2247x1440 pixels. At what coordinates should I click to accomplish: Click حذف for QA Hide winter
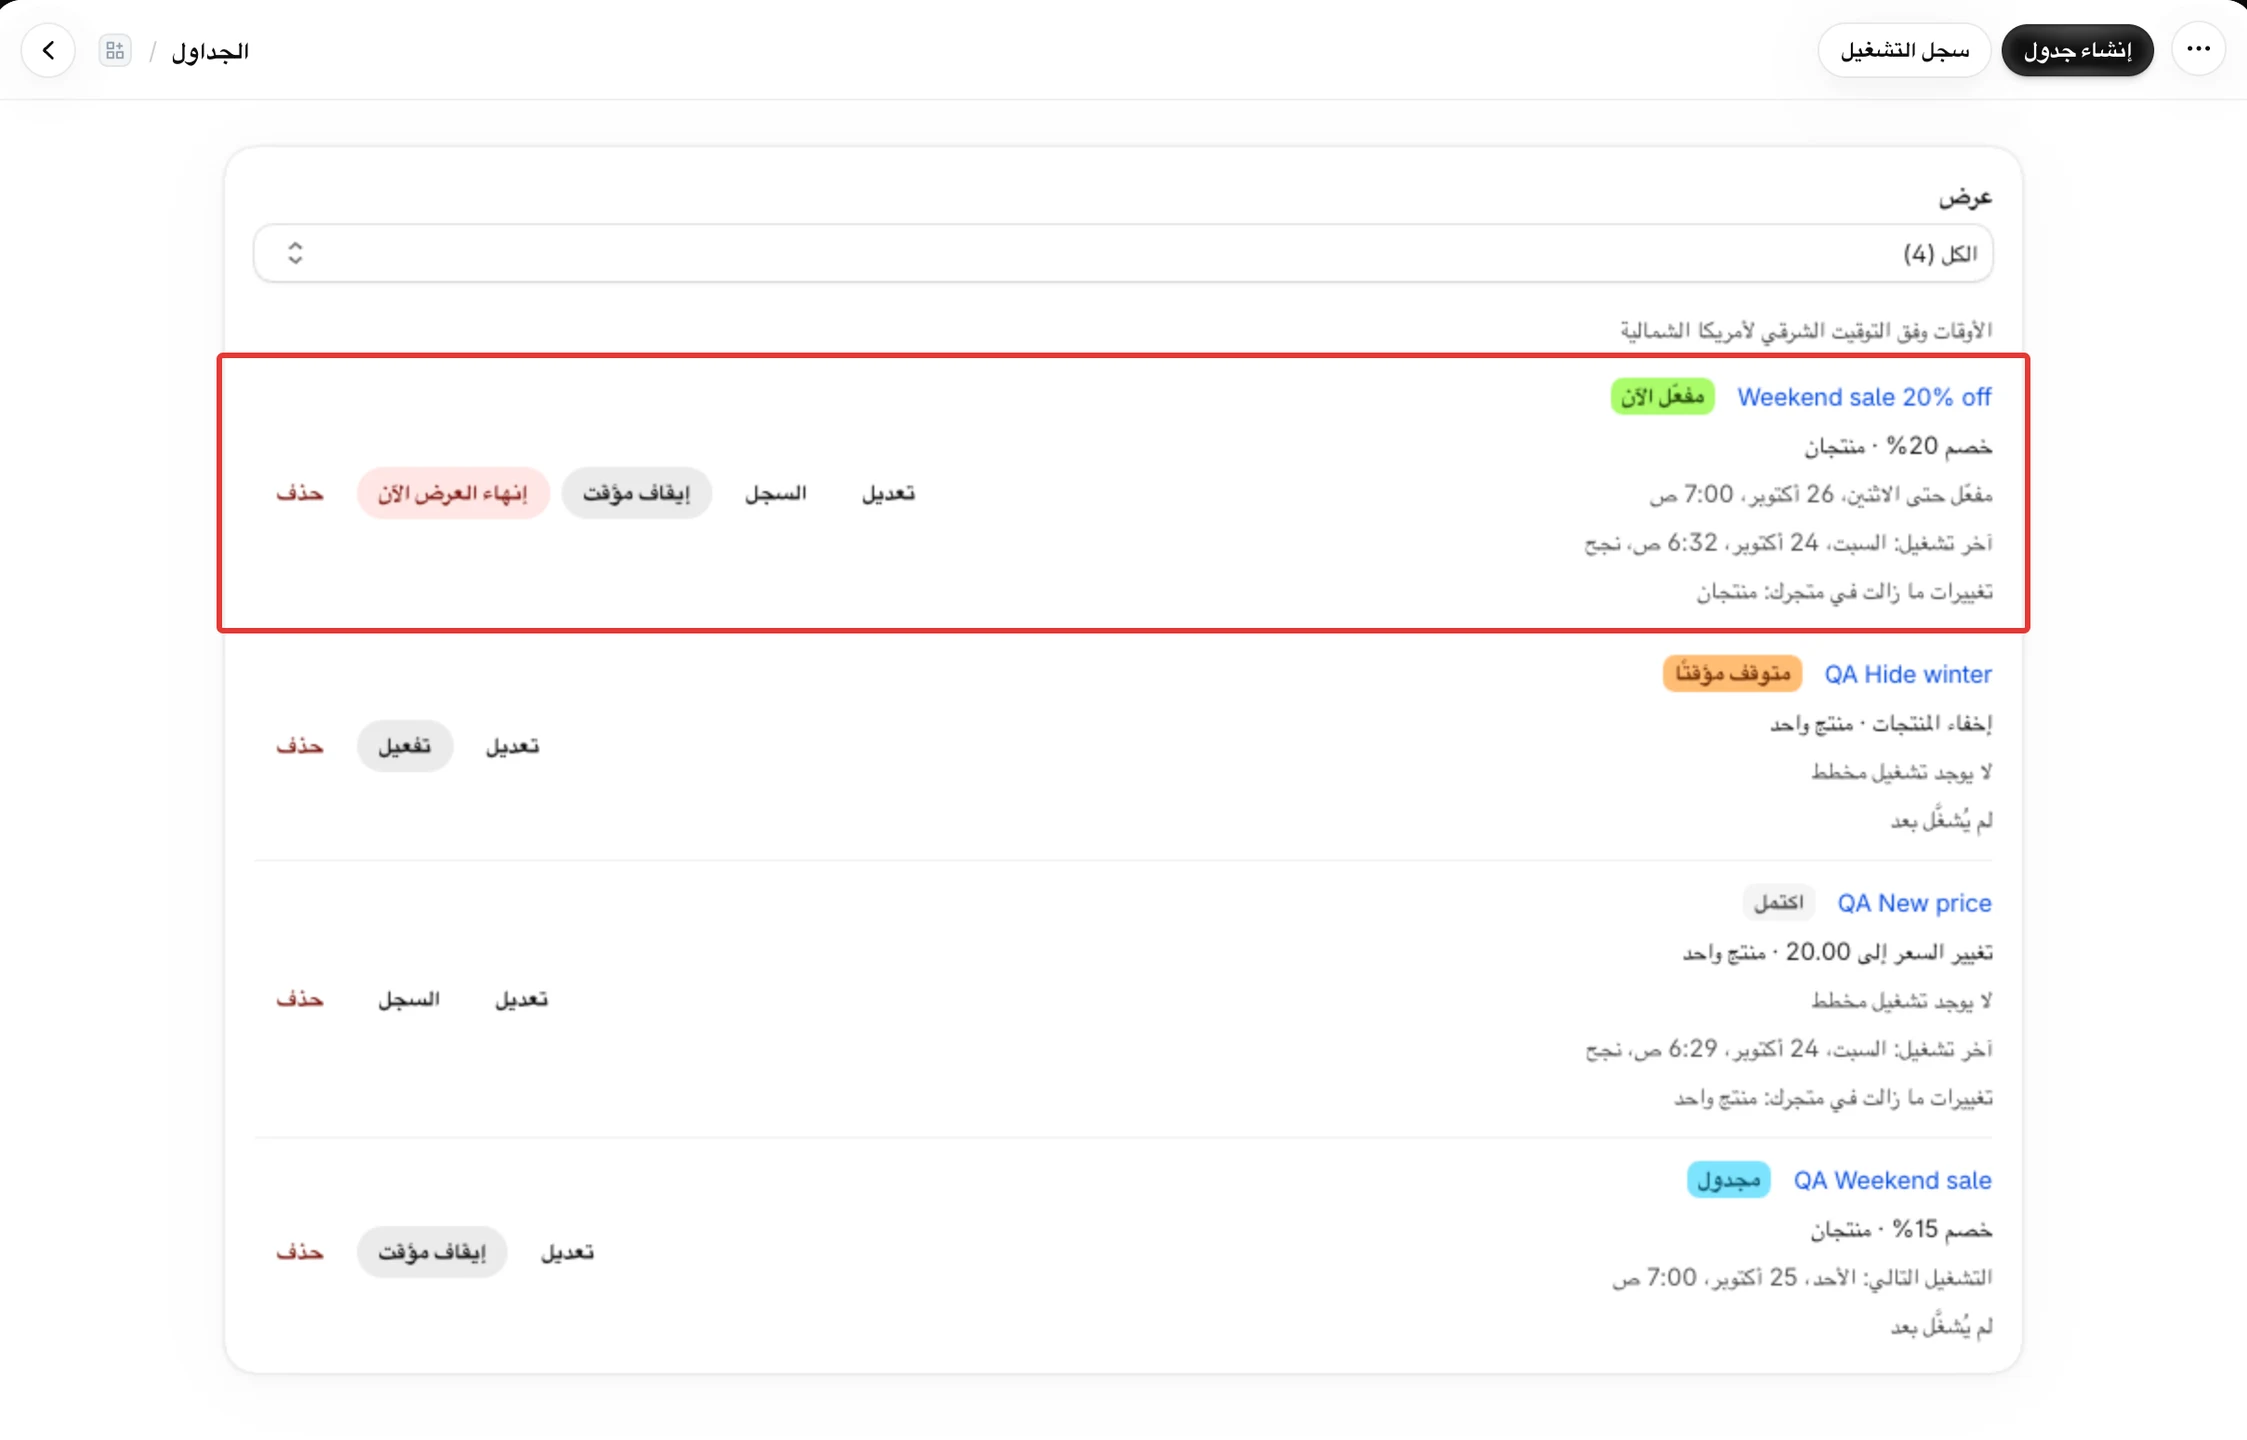300,746
